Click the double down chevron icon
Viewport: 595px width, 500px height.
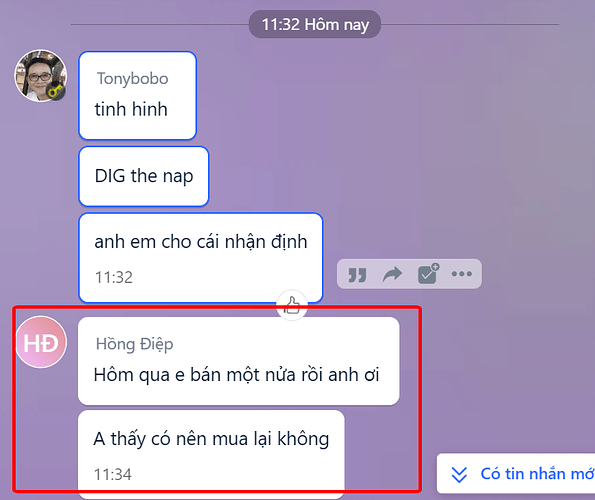pos(459,474)
